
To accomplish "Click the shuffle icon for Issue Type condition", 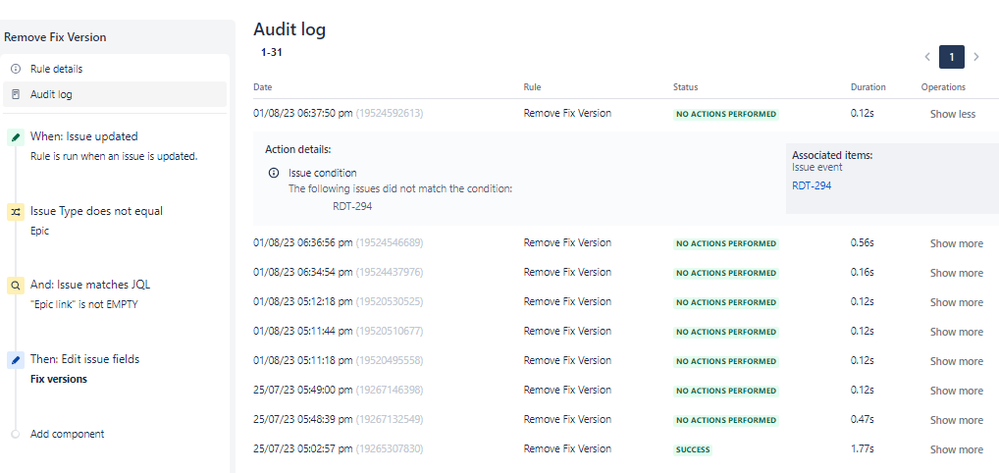I will click(x=16, y=212).
